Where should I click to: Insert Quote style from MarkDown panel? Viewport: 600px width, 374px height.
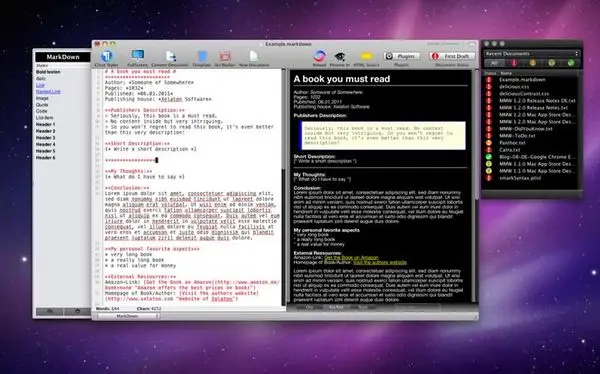(42, 105)
